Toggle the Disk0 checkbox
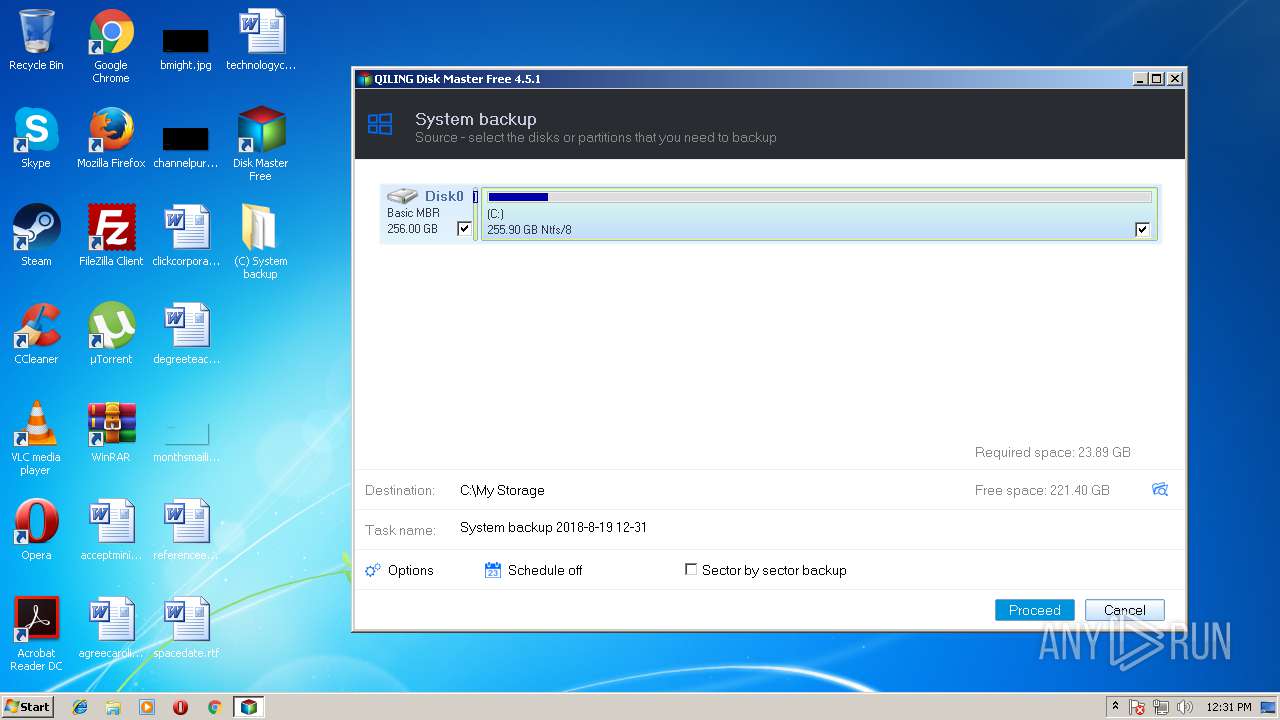 464,229
